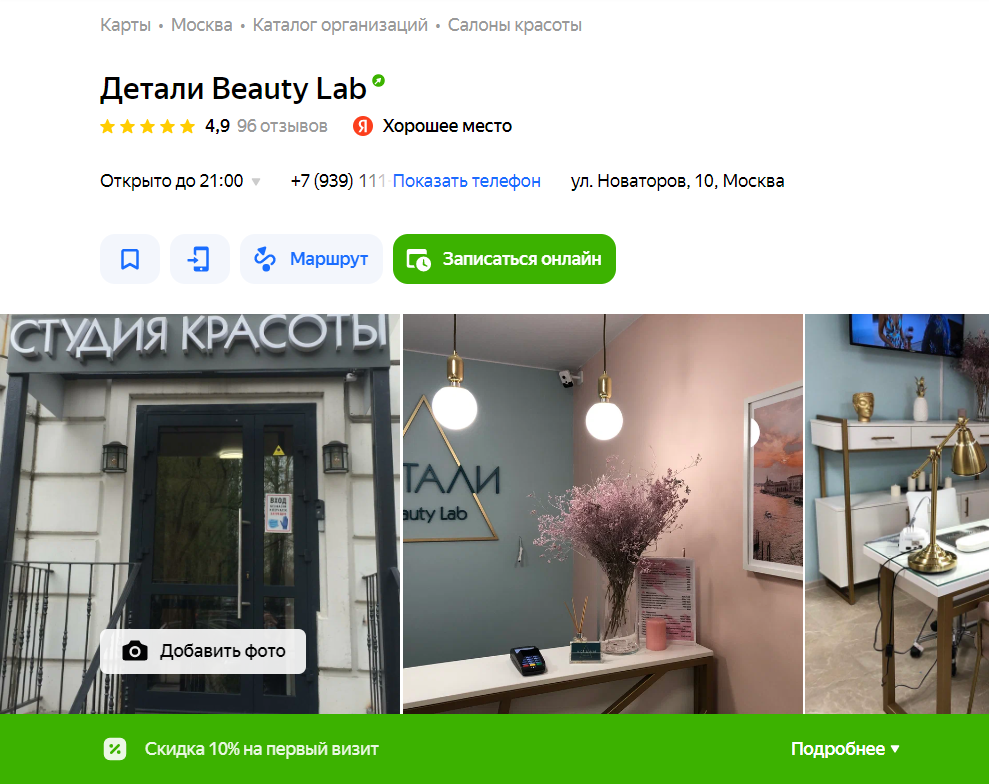The width and height of the screenshot is (989, 784).
Task: Click the route icon on Маршрут button
Action: 265,259
